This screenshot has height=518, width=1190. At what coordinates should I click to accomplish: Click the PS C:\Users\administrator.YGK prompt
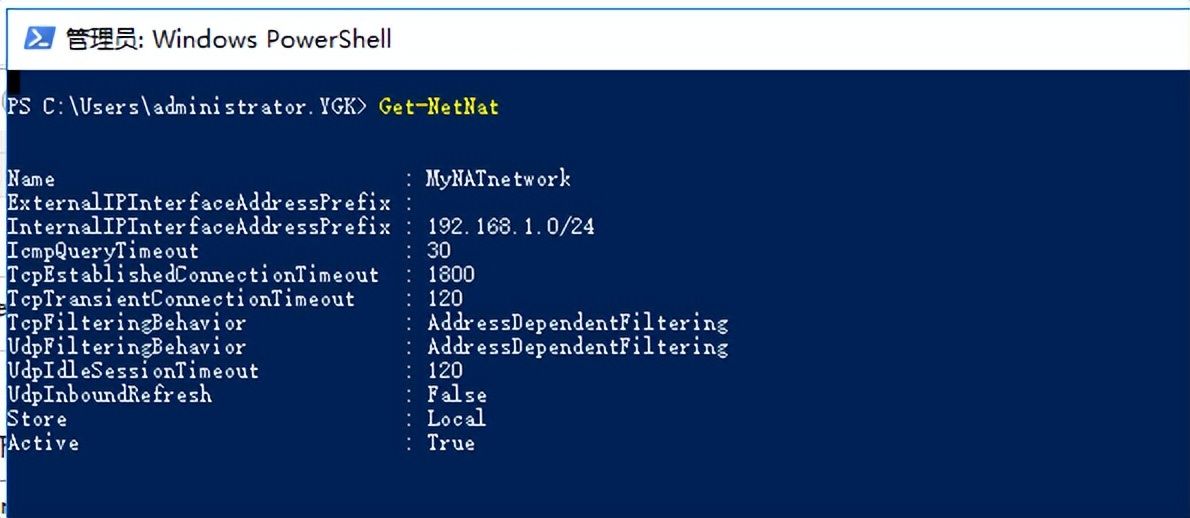187,107
